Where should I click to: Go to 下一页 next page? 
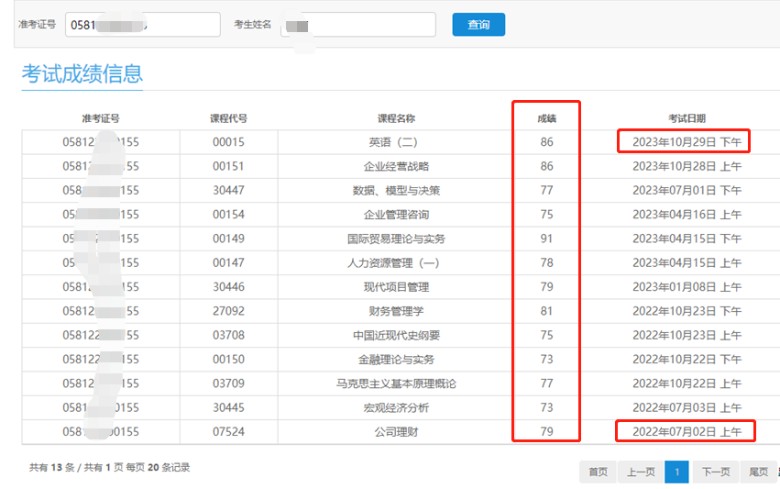pyautogui.click(x=714, y=471)
